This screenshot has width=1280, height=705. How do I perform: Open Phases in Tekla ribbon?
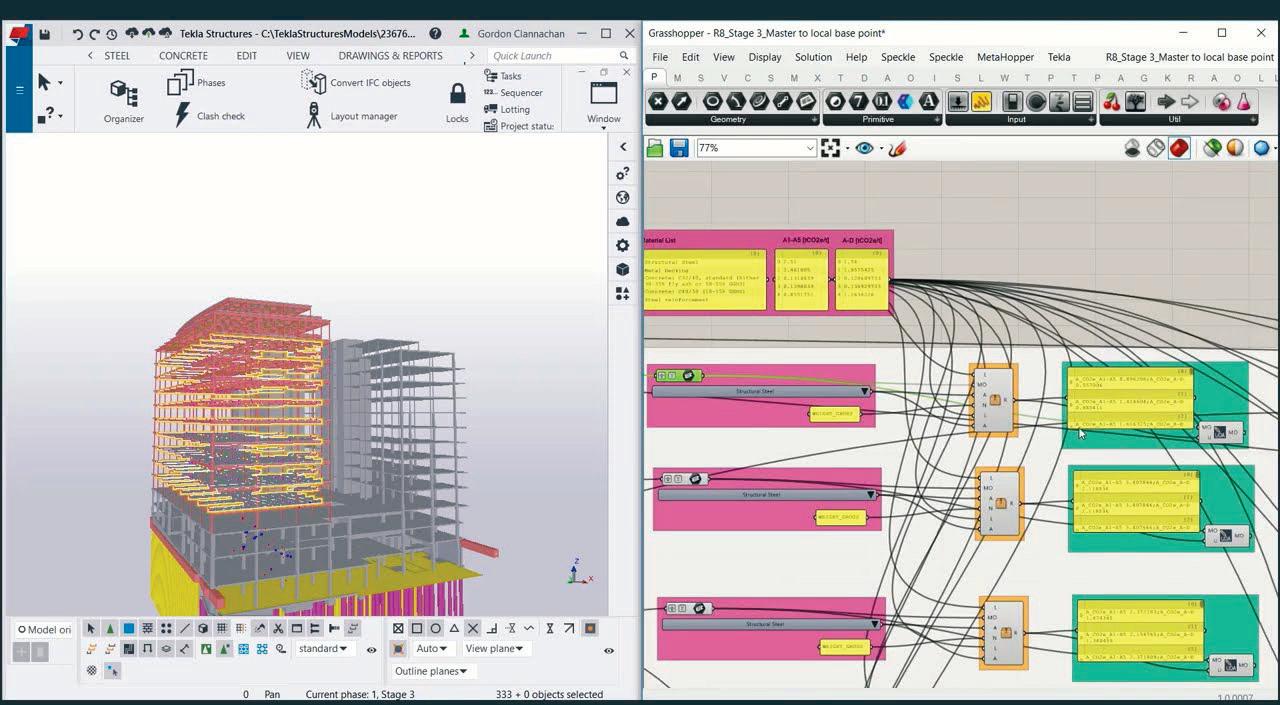click(196, 82)
